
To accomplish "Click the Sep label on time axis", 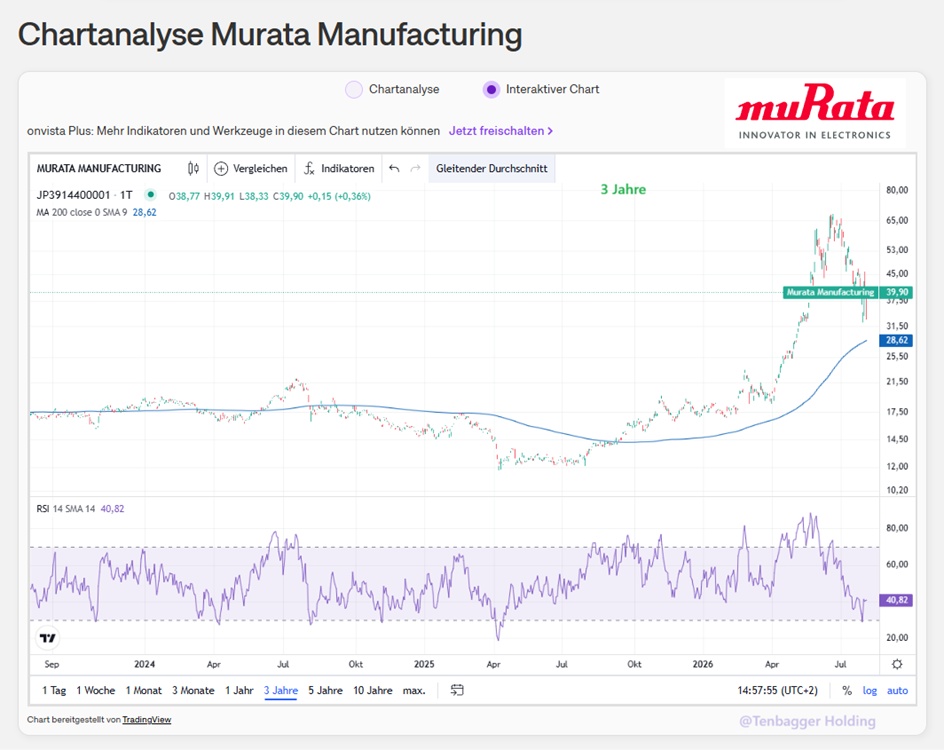I will coord(52,664).
